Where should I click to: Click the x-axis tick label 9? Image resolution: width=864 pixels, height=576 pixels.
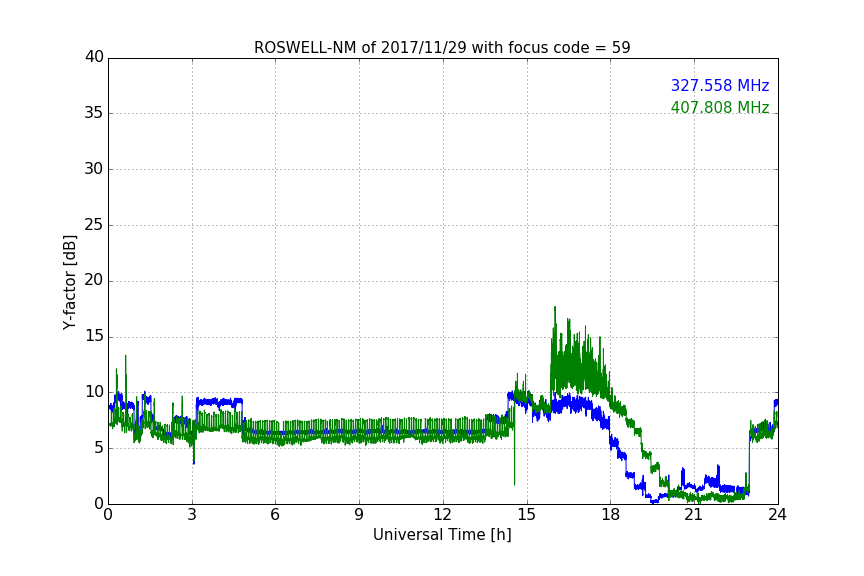point(359,515)
